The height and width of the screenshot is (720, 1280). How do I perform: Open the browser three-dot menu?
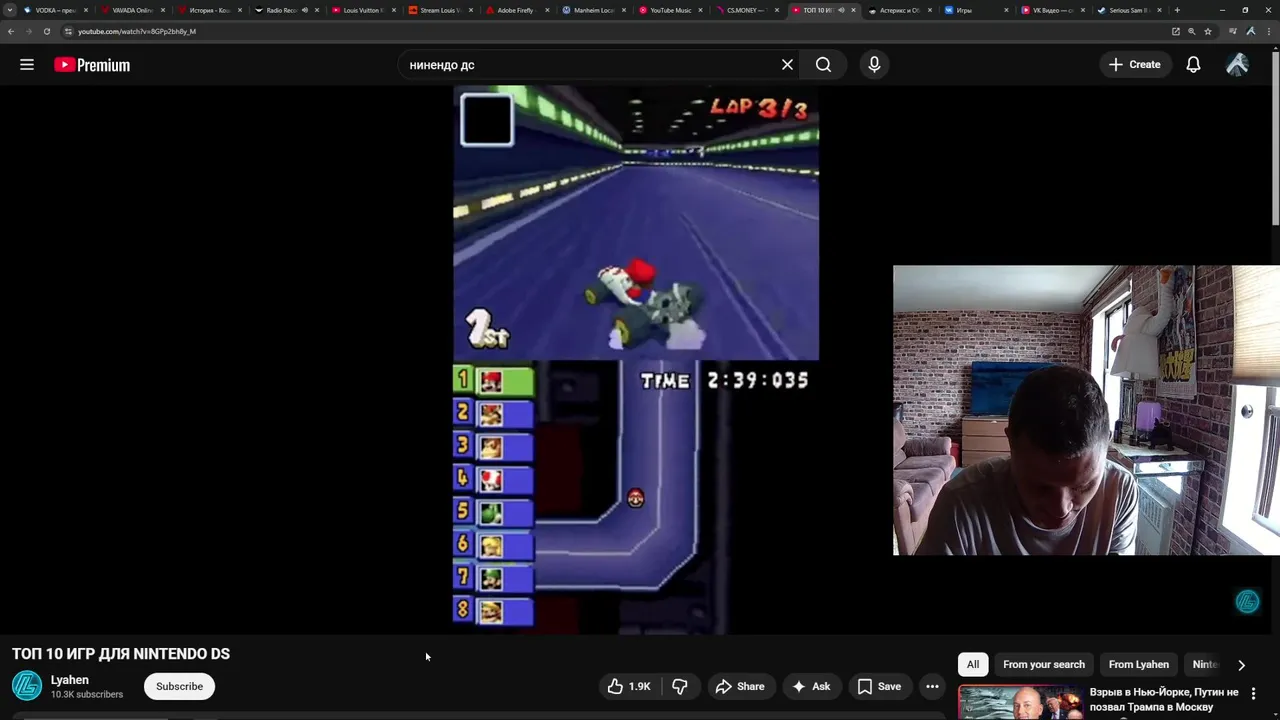pos(1268,31)
